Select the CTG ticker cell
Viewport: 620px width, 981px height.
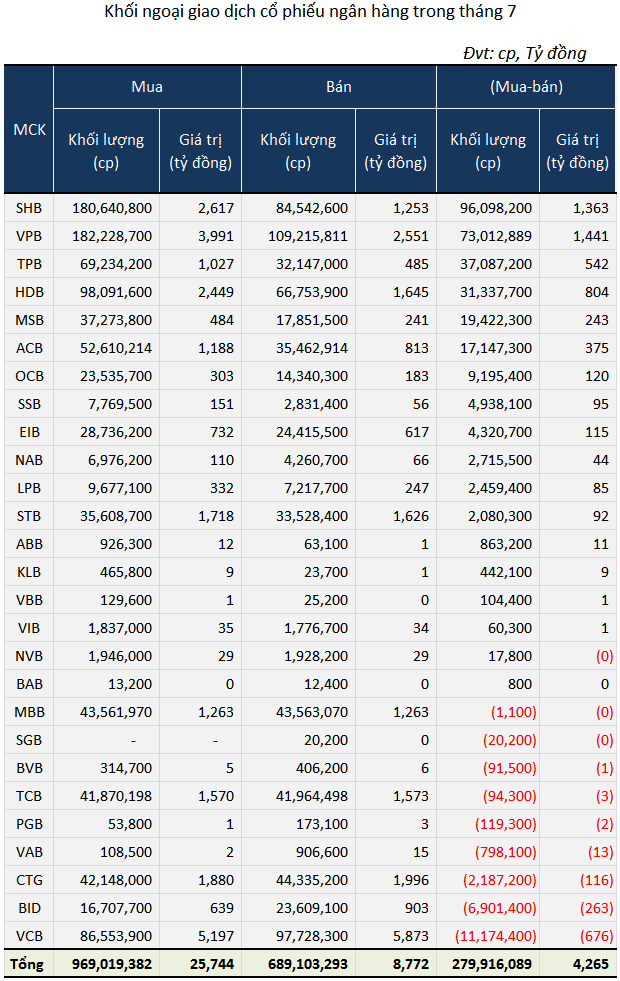pyautogui.click(x=29, y=880)
